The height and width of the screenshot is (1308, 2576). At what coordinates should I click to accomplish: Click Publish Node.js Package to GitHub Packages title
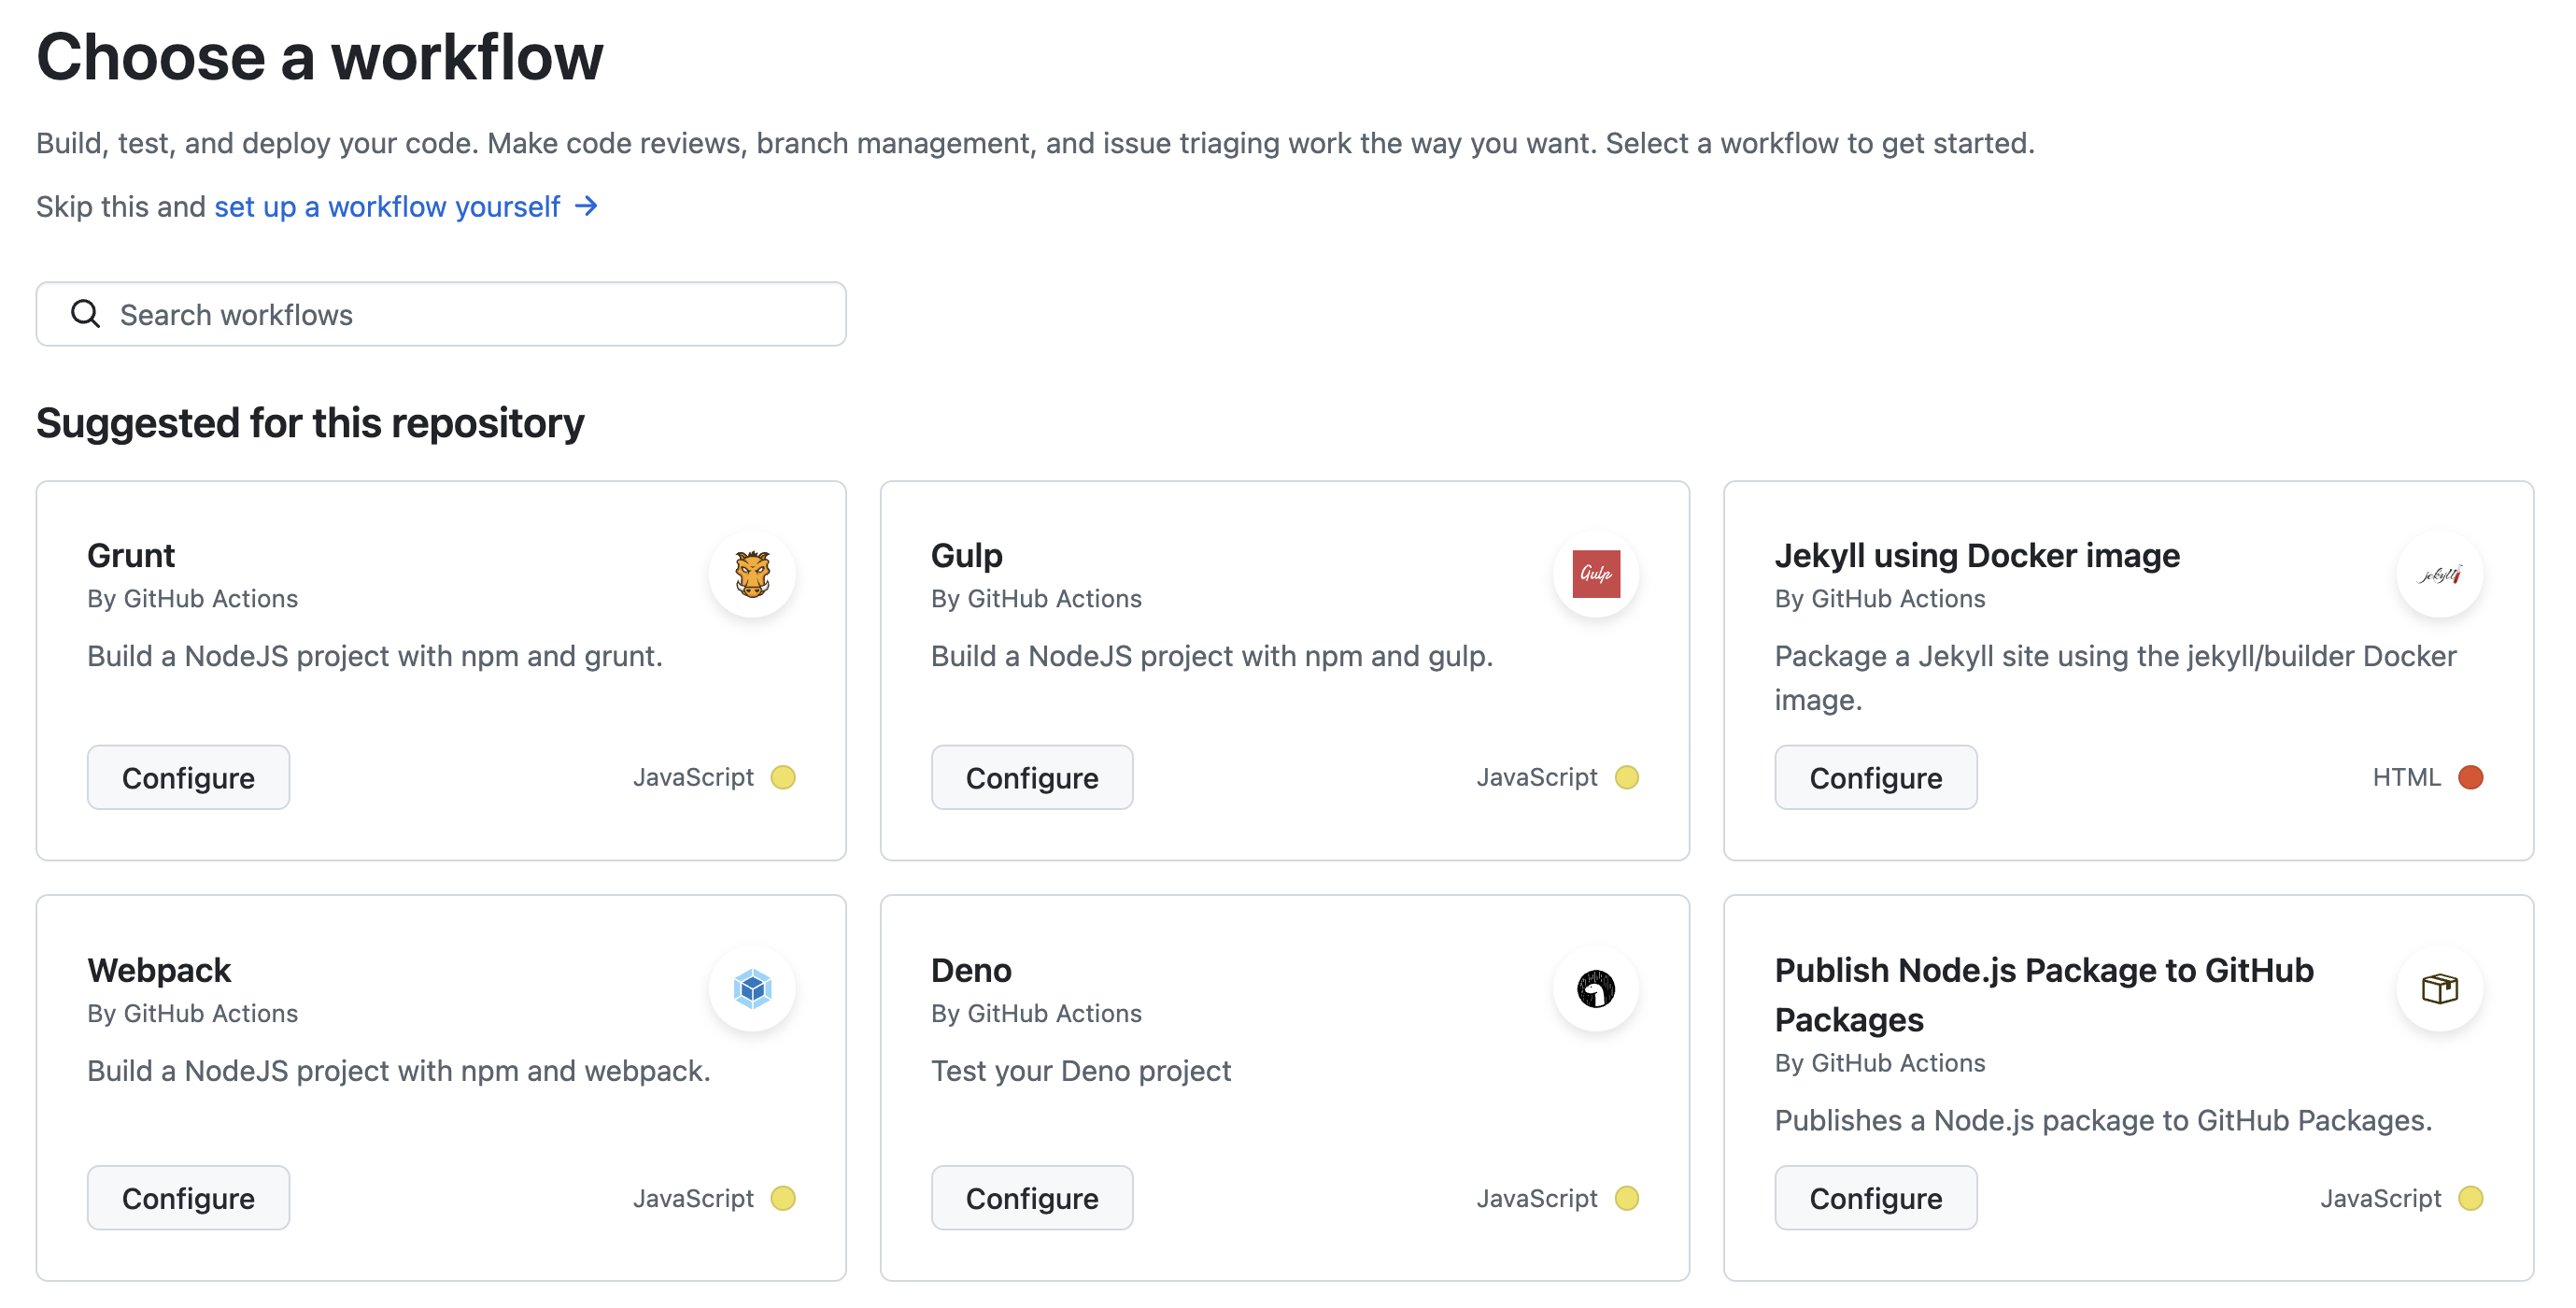2044,994
